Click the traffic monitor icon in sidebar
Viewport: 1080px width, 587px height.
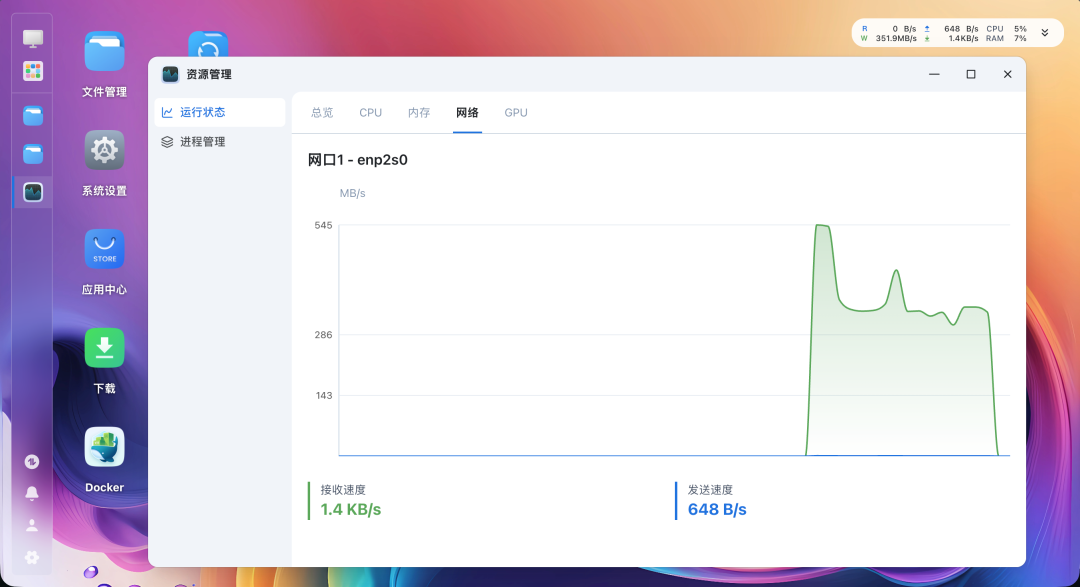(31, 461)
